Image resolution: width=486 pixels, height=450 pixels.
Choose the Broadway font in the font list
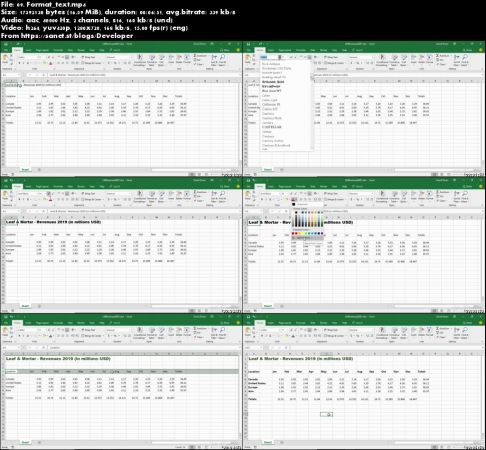point(271,86)
